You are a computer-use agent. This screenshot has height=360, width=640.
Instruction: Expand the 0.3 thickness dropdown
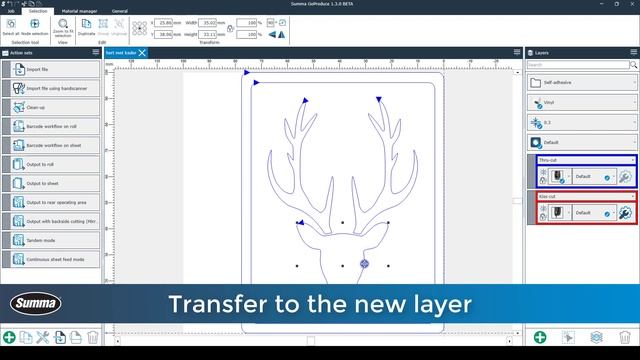(582, 122)
